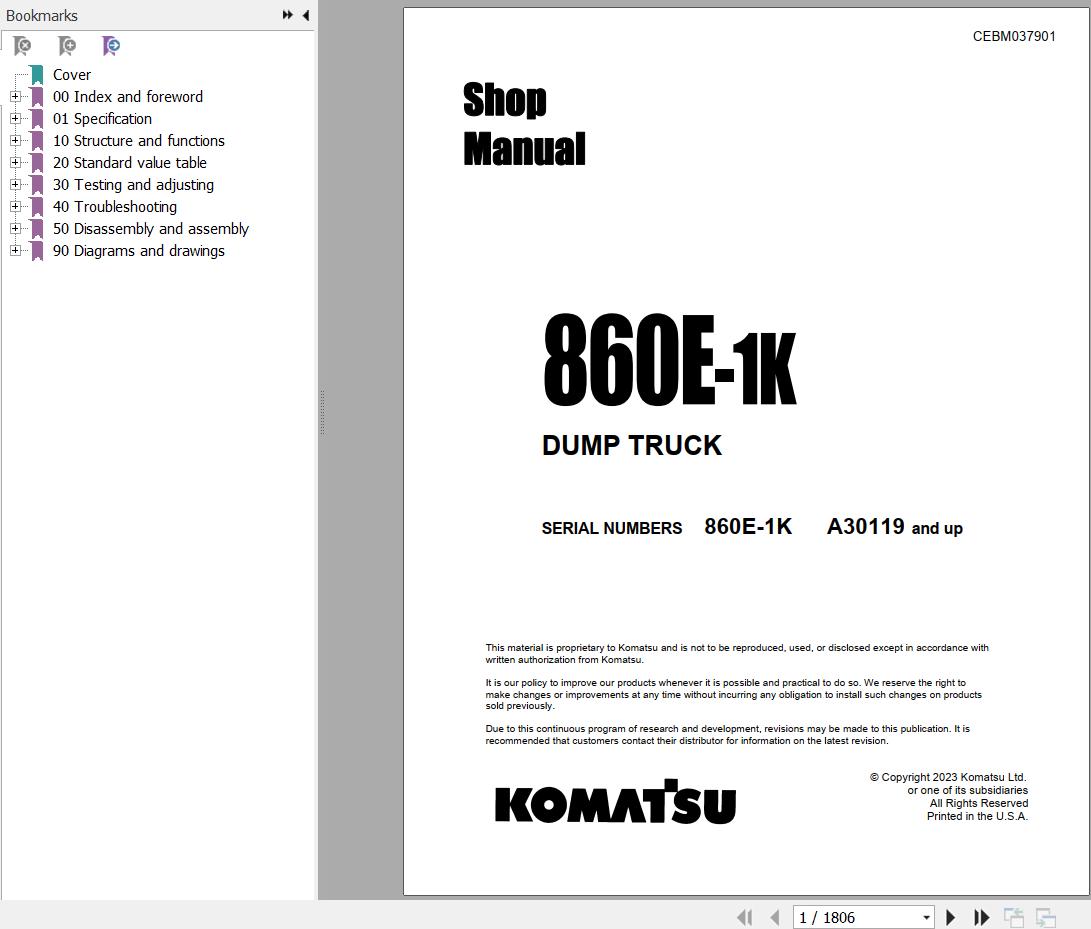Viewport: 1091px width, 929px height.
Task: Open the Cover bookmark
Action: pos(72,74)
